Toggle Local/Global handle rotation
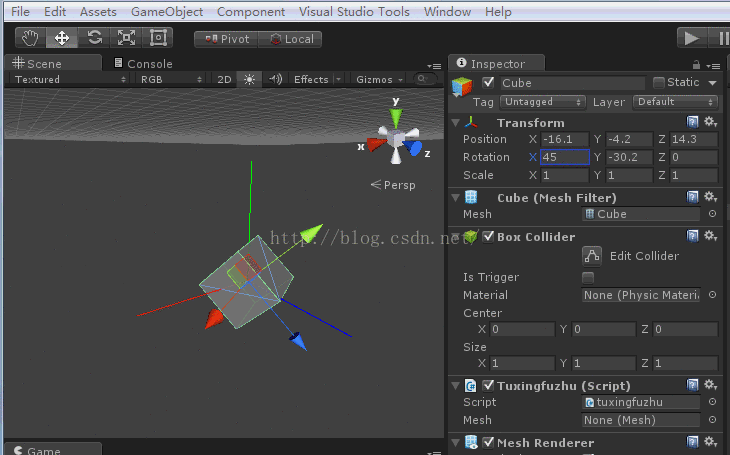The height and width of the screenshot is (455, 730). (290, 39)
